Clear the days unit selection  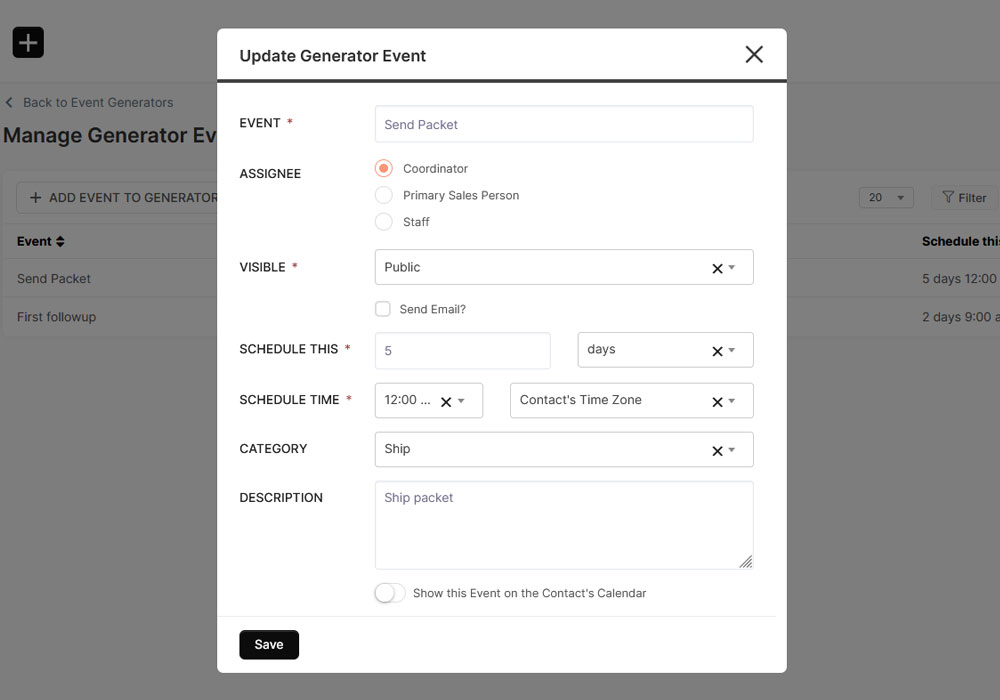717,351
